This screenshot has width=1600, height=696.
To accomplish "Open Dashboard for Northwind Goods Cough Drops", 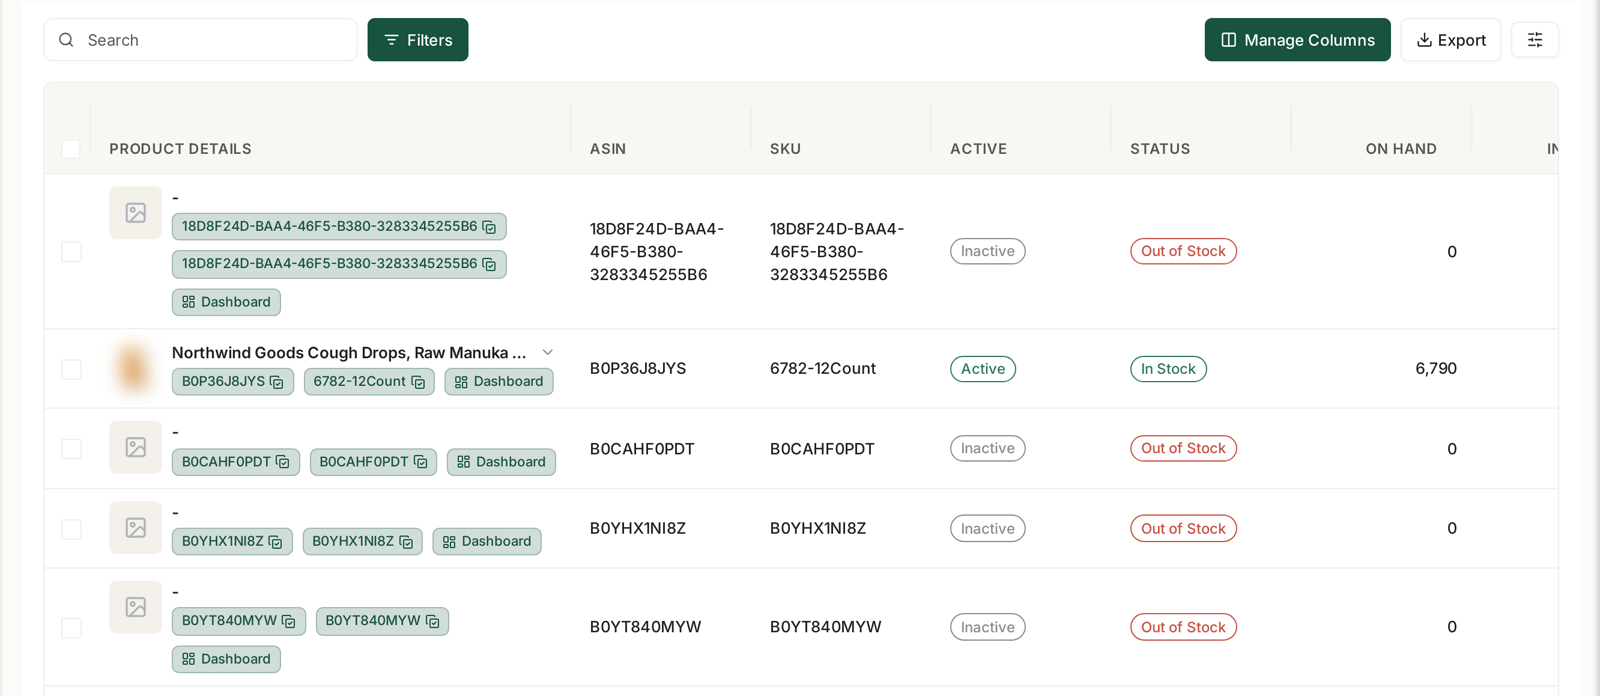I will coord(499,382).
